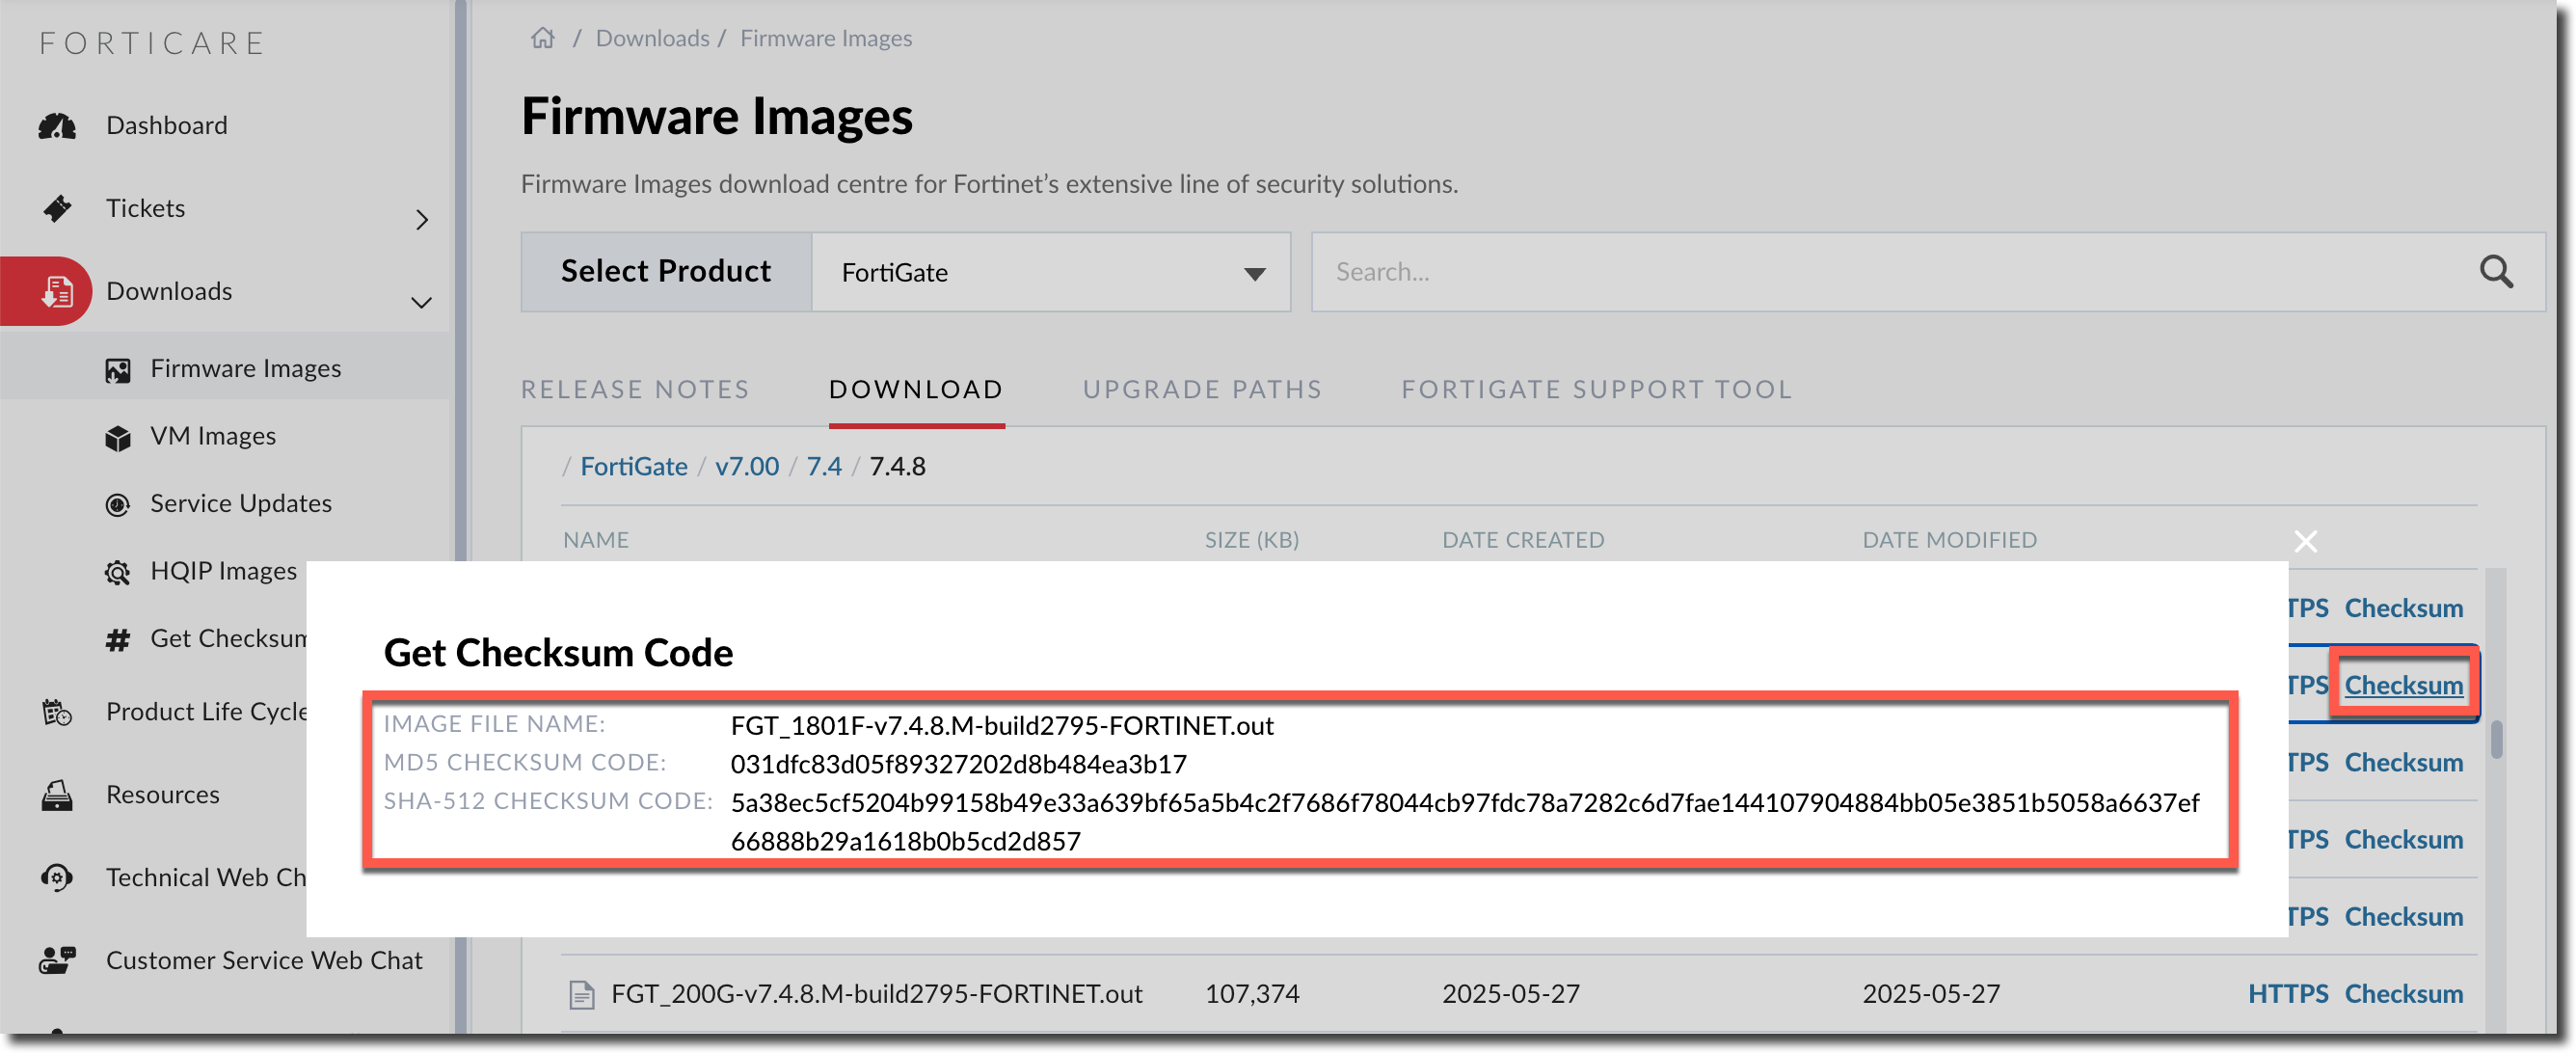Sort by the DATE MODIFIED column header
The image size is (2576, 1053).
[x=1949, y=540]
